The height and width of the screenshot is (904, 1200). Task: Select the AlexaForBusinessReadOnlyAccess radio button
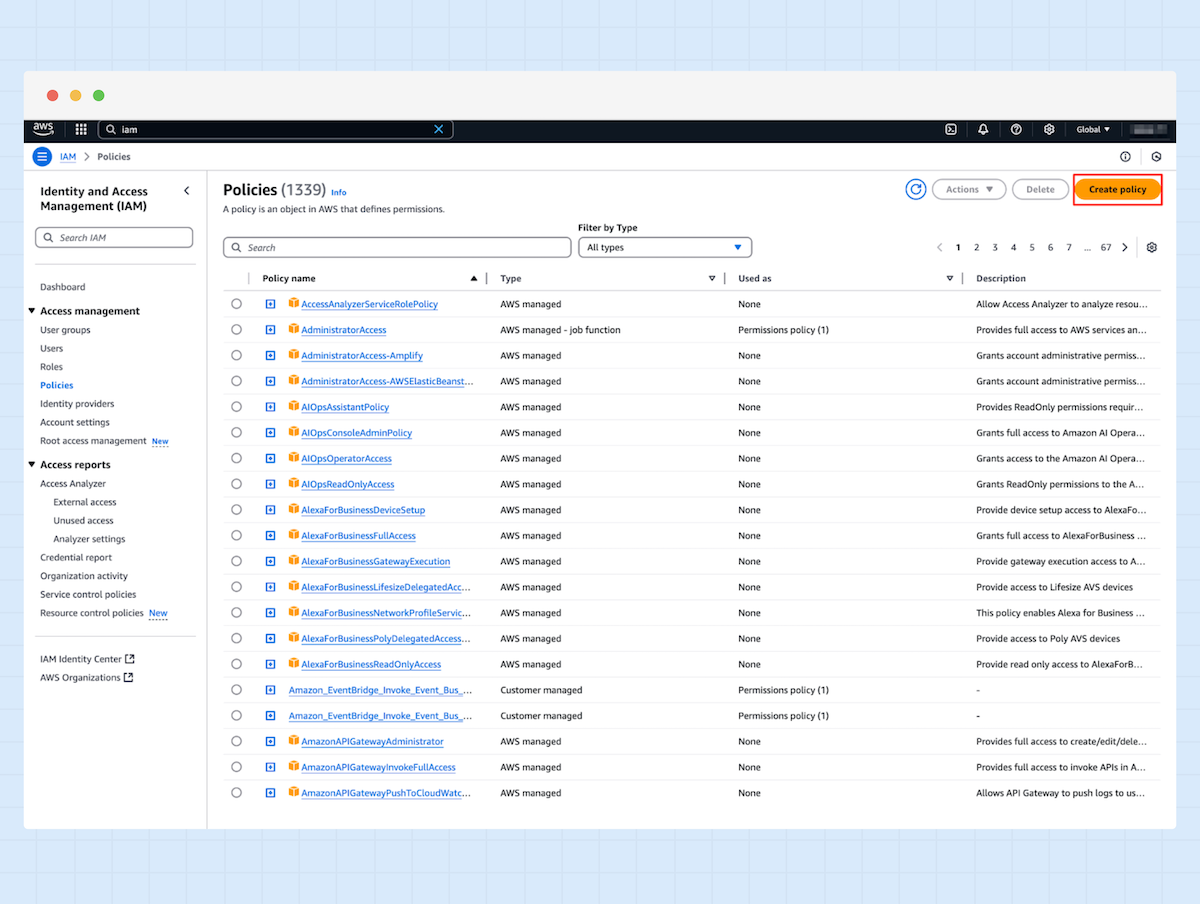pos(236,664)
